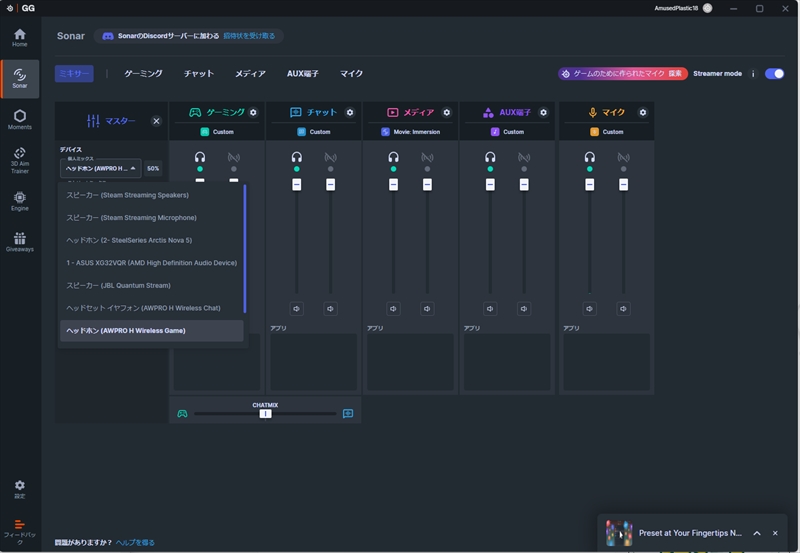Toggle チャット stream broadcast icon
The image size is (800, 553).
(331, 157)
